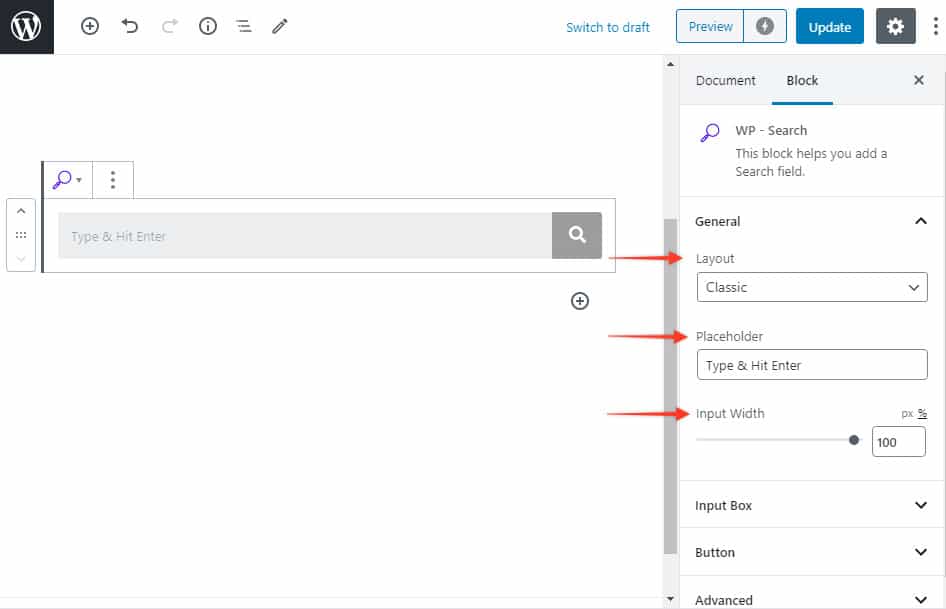The width and height of the screenshot is (946, 609).
Task: Click the Update button
Action: [x=829, y=27]
